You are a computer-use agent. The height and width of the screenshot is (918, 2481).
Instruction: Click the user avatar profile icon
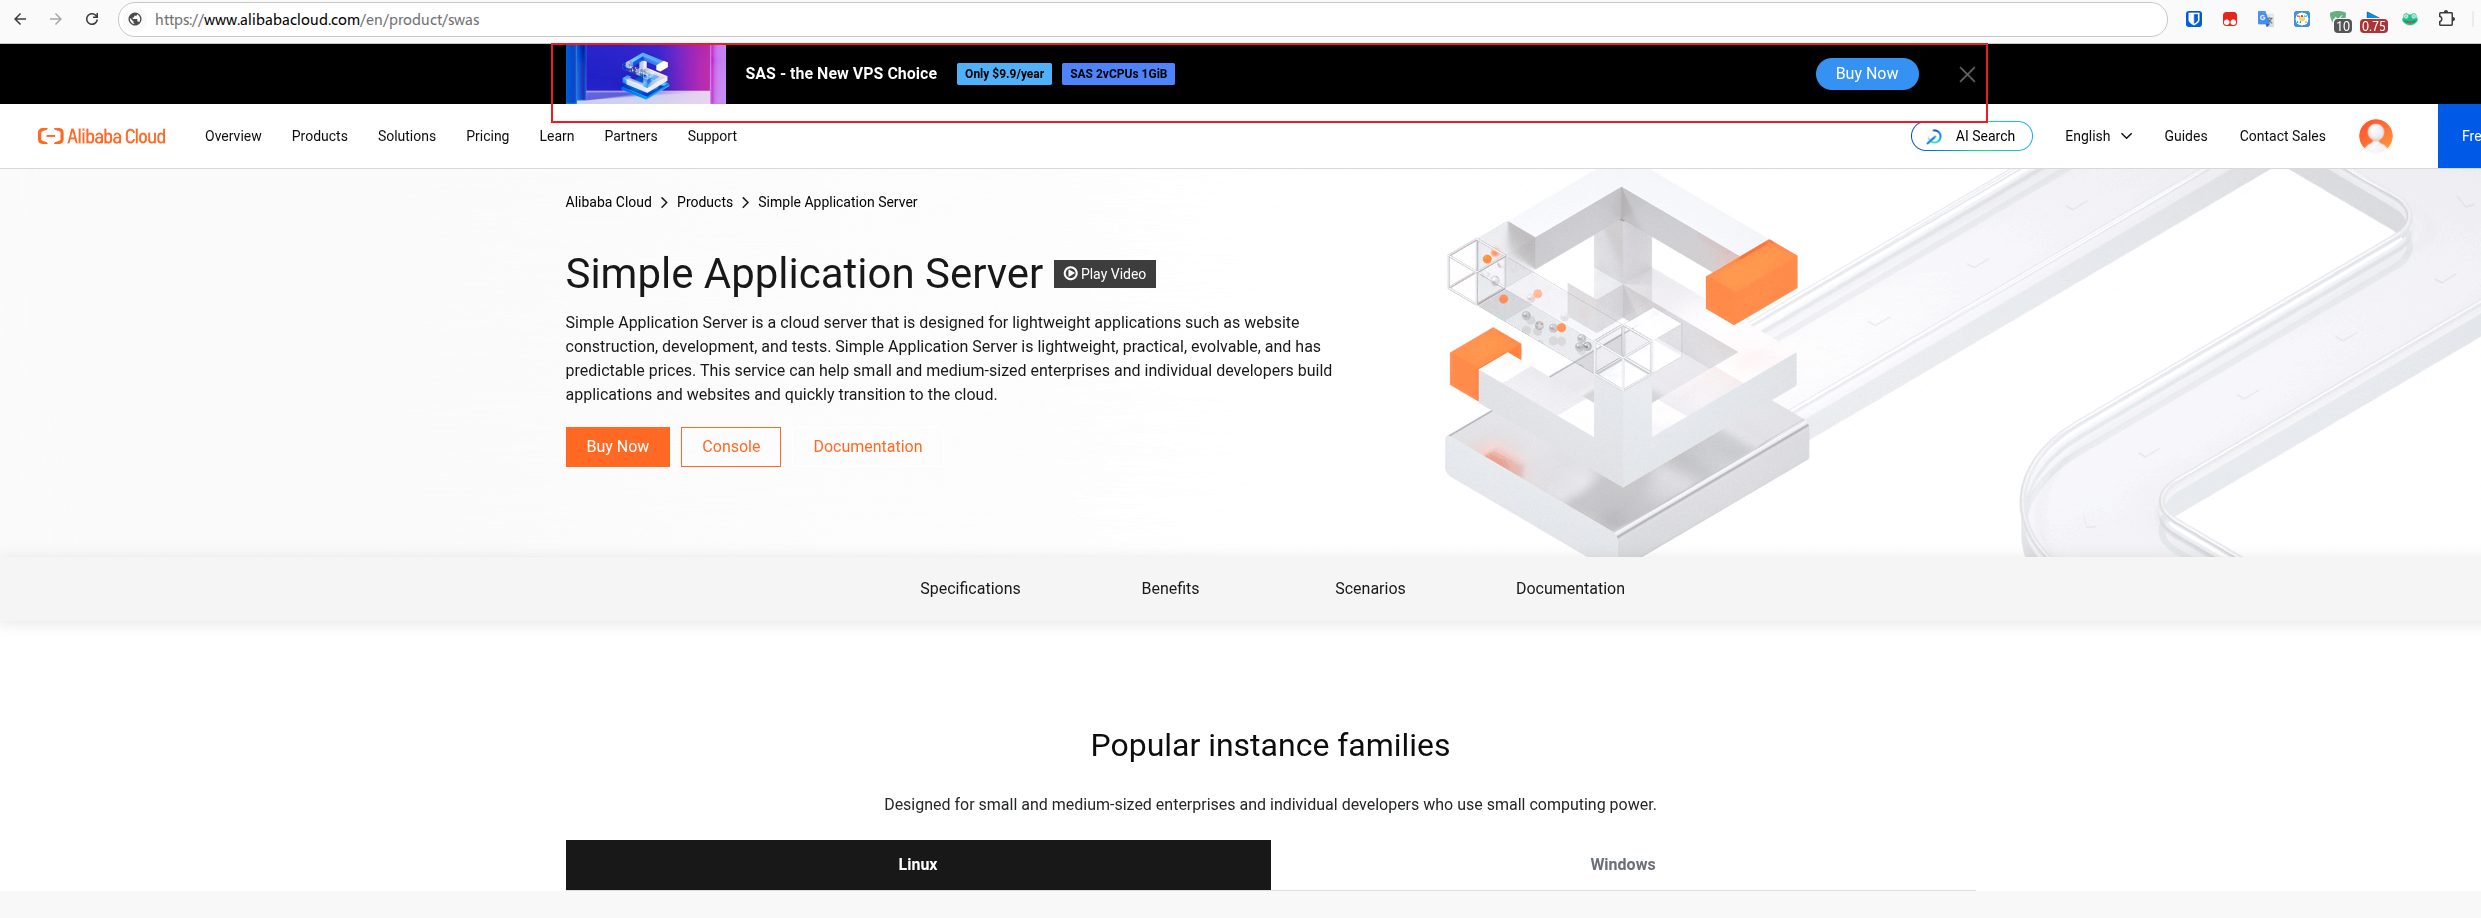pos(2375,135)
